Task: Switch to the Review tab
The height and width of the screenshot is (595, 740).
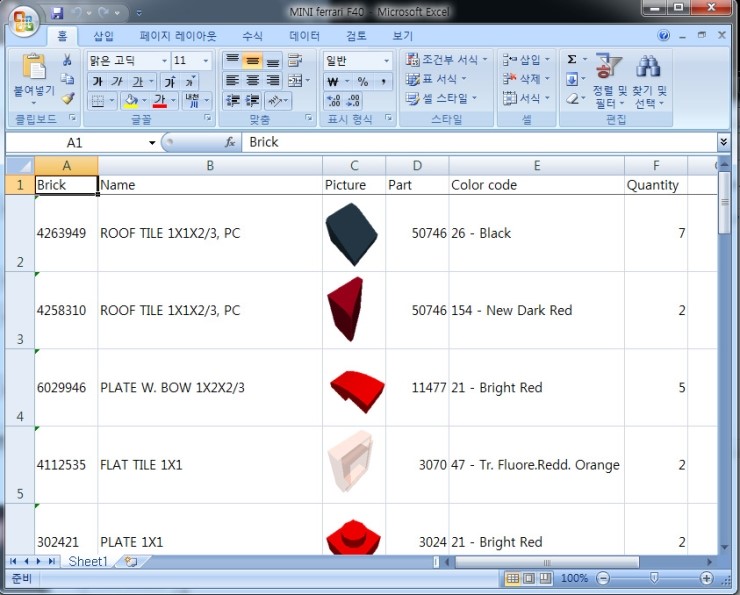Action: pos(356,36)
